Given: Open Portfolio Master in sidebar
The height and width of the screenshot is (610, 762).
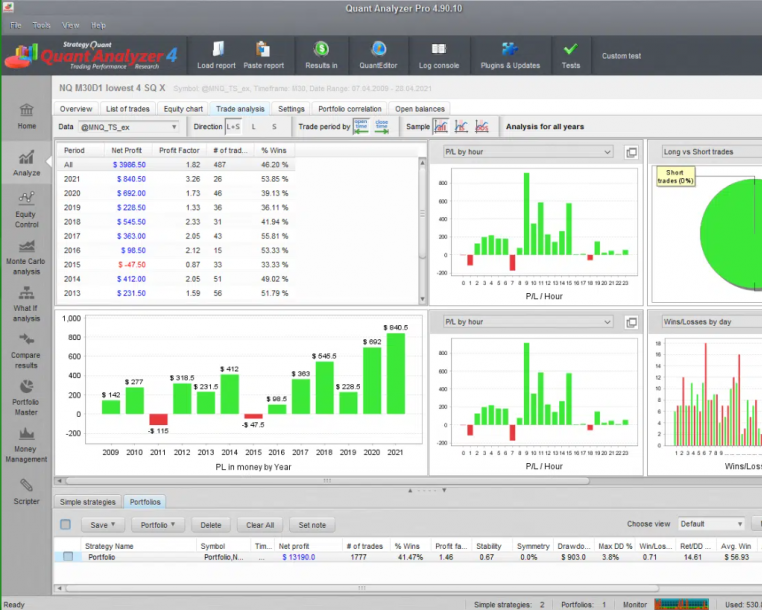Looking at the screenshot, I should (x=26, y=399).
